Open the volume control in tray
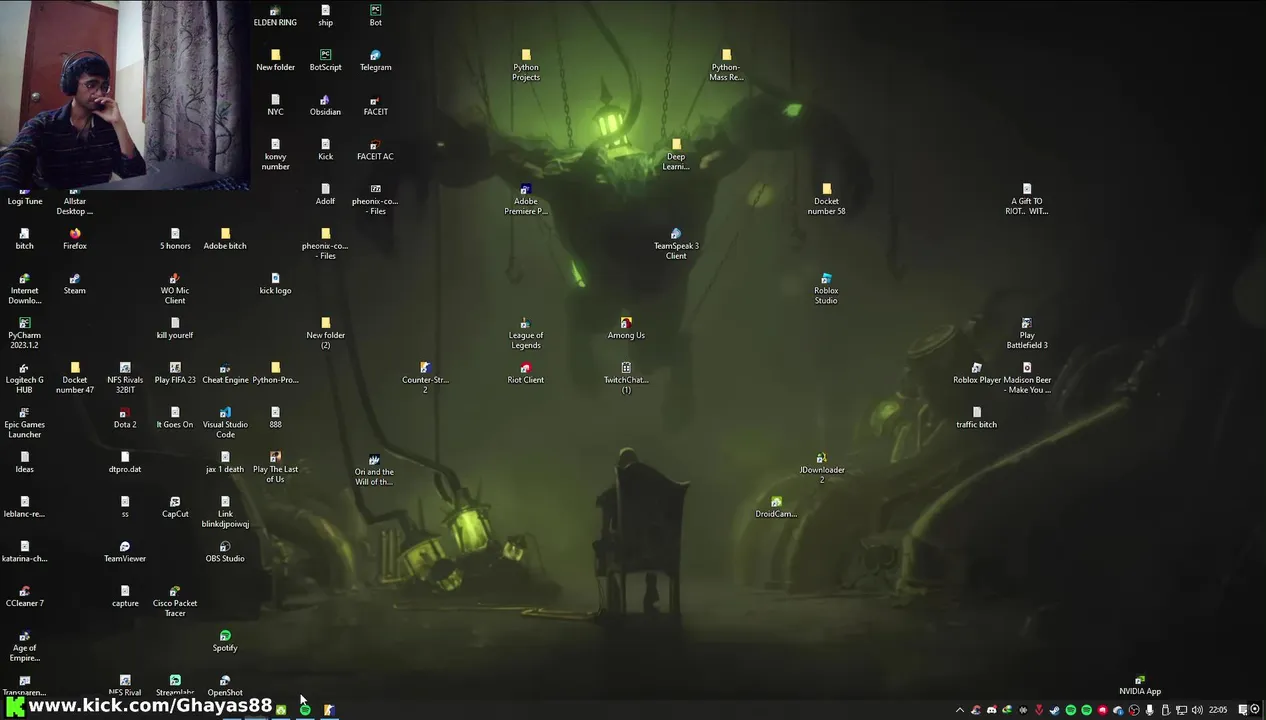Screen dimensions: 1266x720 (1197, 710)
